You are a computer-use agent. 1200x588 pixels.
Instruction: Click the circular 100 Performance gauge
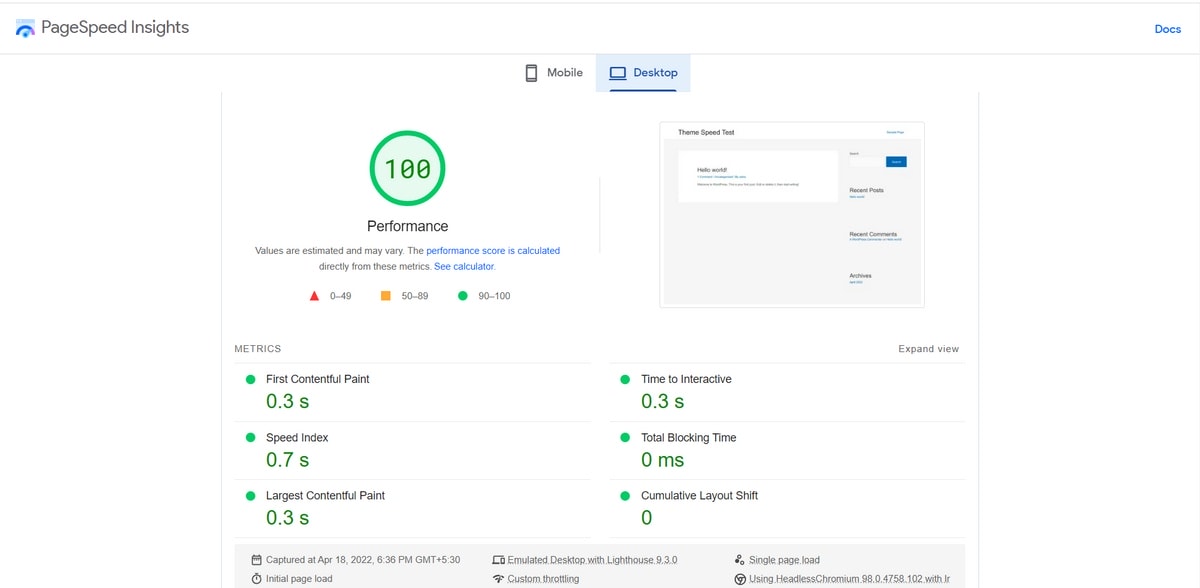coord(407,168)
